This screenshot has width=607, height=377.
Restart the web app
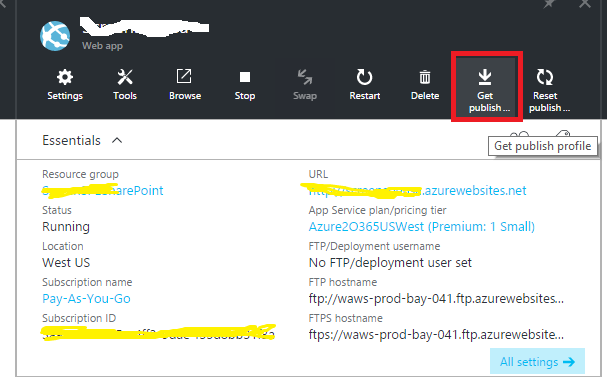(x=365, y=86)
